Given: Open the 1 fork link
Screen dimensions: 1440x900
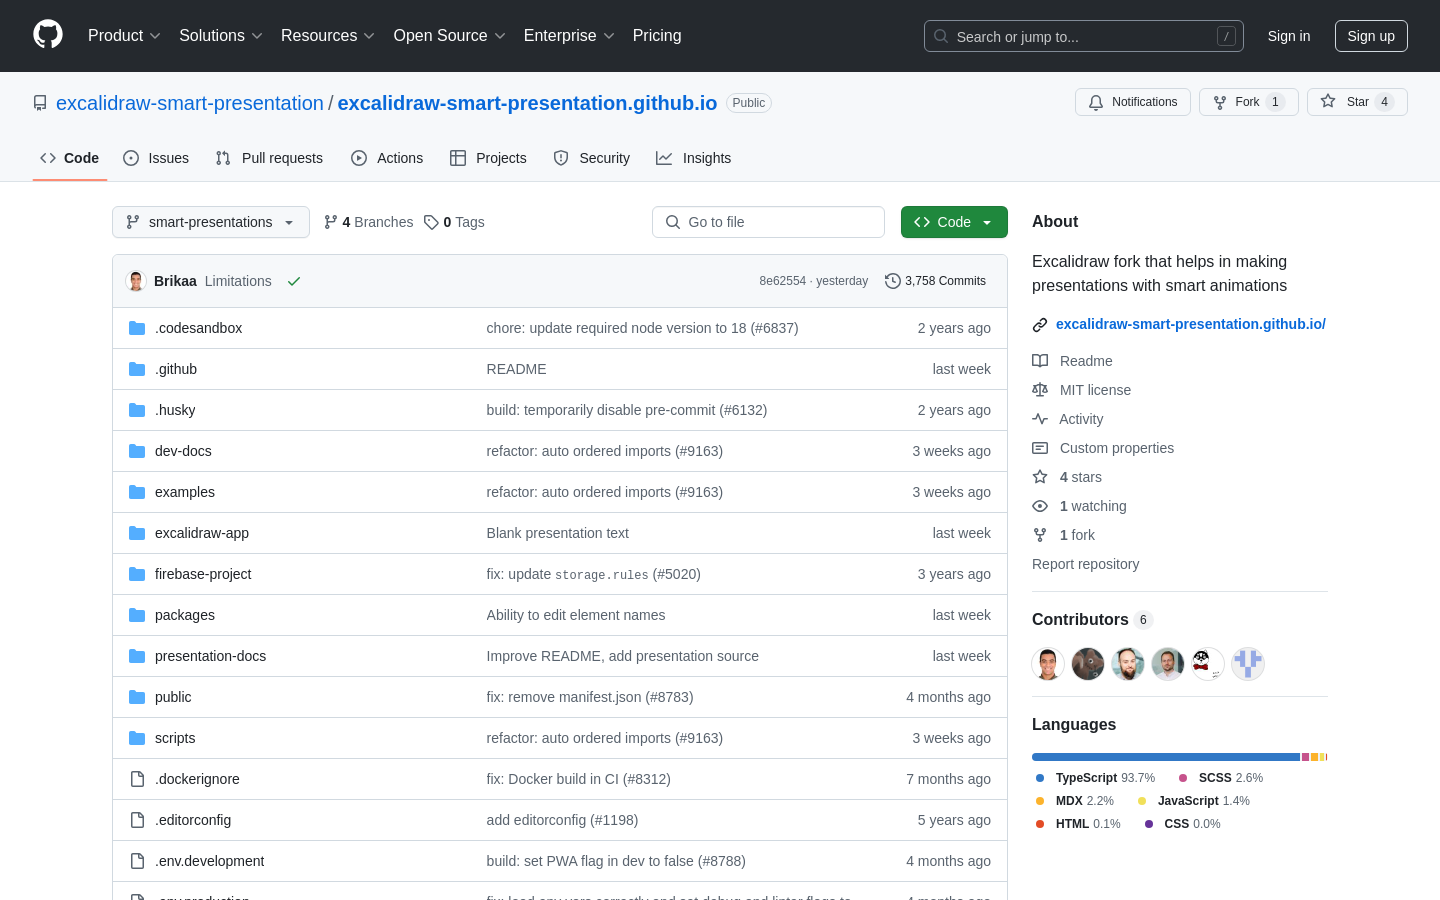Looking at the screenshot, I should coord(1077,535).
